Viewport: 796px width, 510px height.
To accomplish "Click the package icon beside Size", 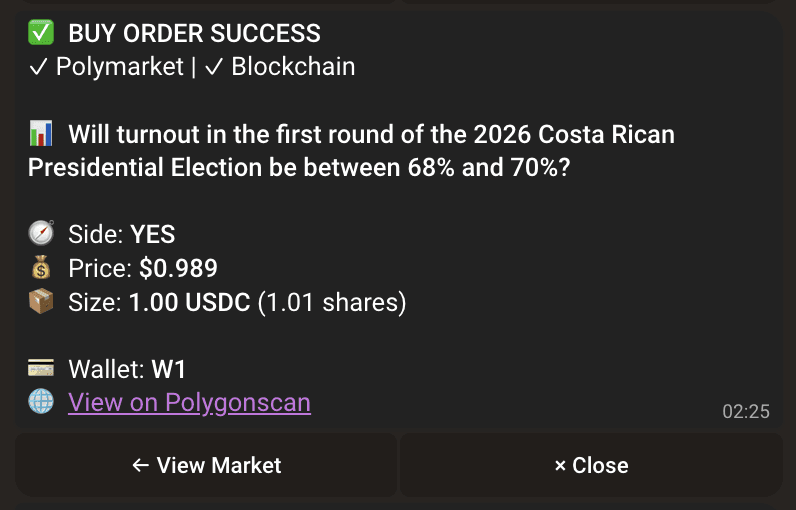I will click(x=41, y=301).
